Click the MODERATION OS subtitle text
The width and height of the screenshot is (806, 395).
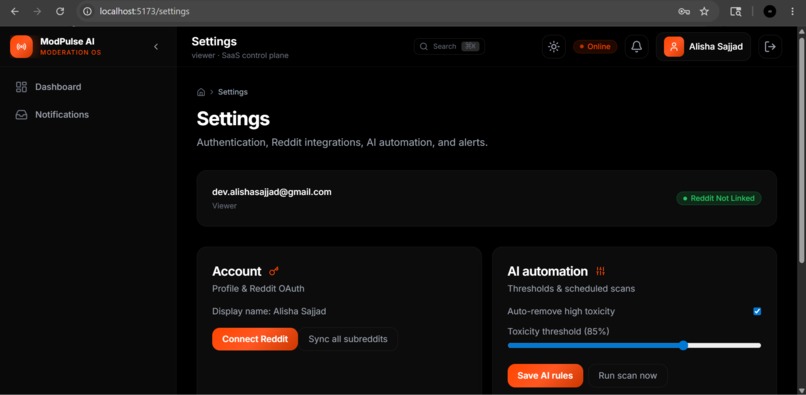[x=70, y=52]
